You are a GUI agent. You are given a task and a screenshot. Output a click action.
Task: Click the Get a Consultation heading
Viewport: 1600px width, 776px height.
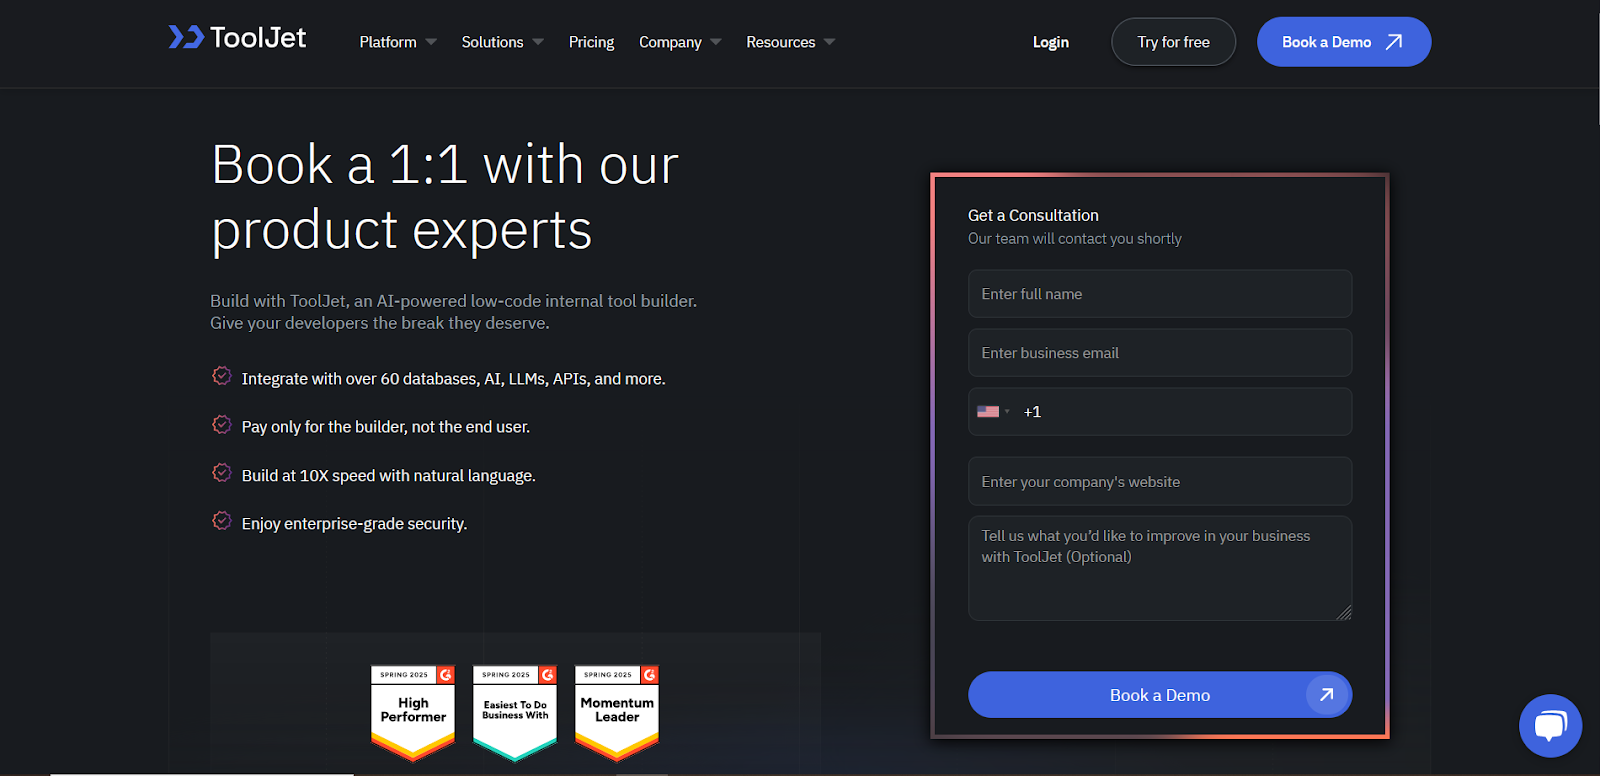coord(1033,215)
